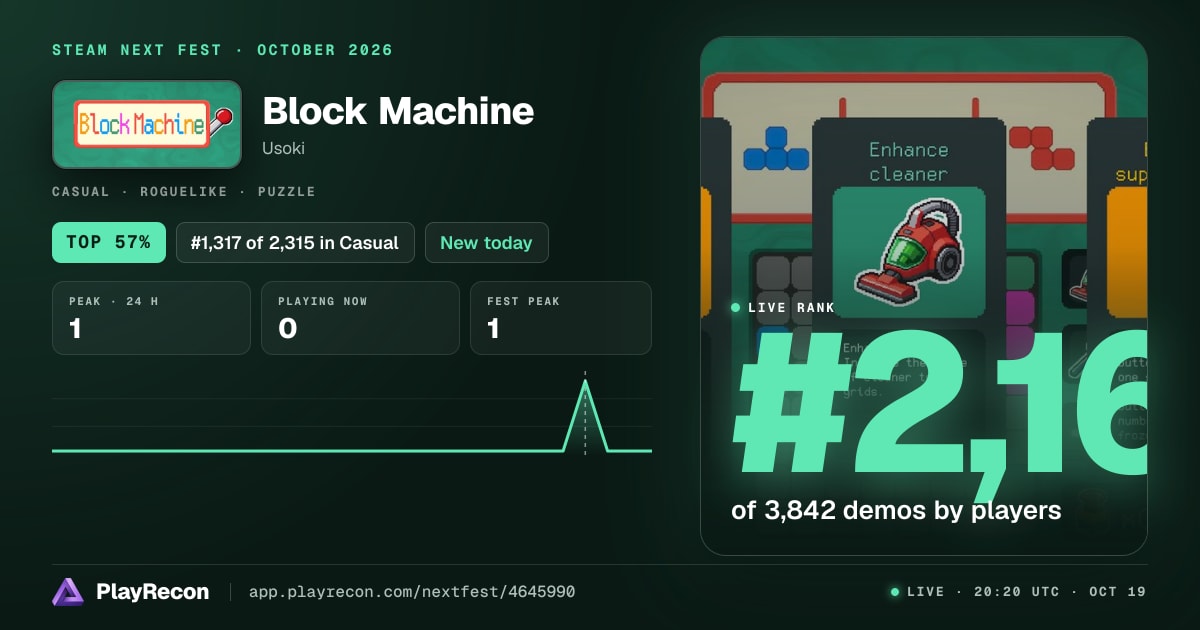Click the Block Machine title

point(398,111)
